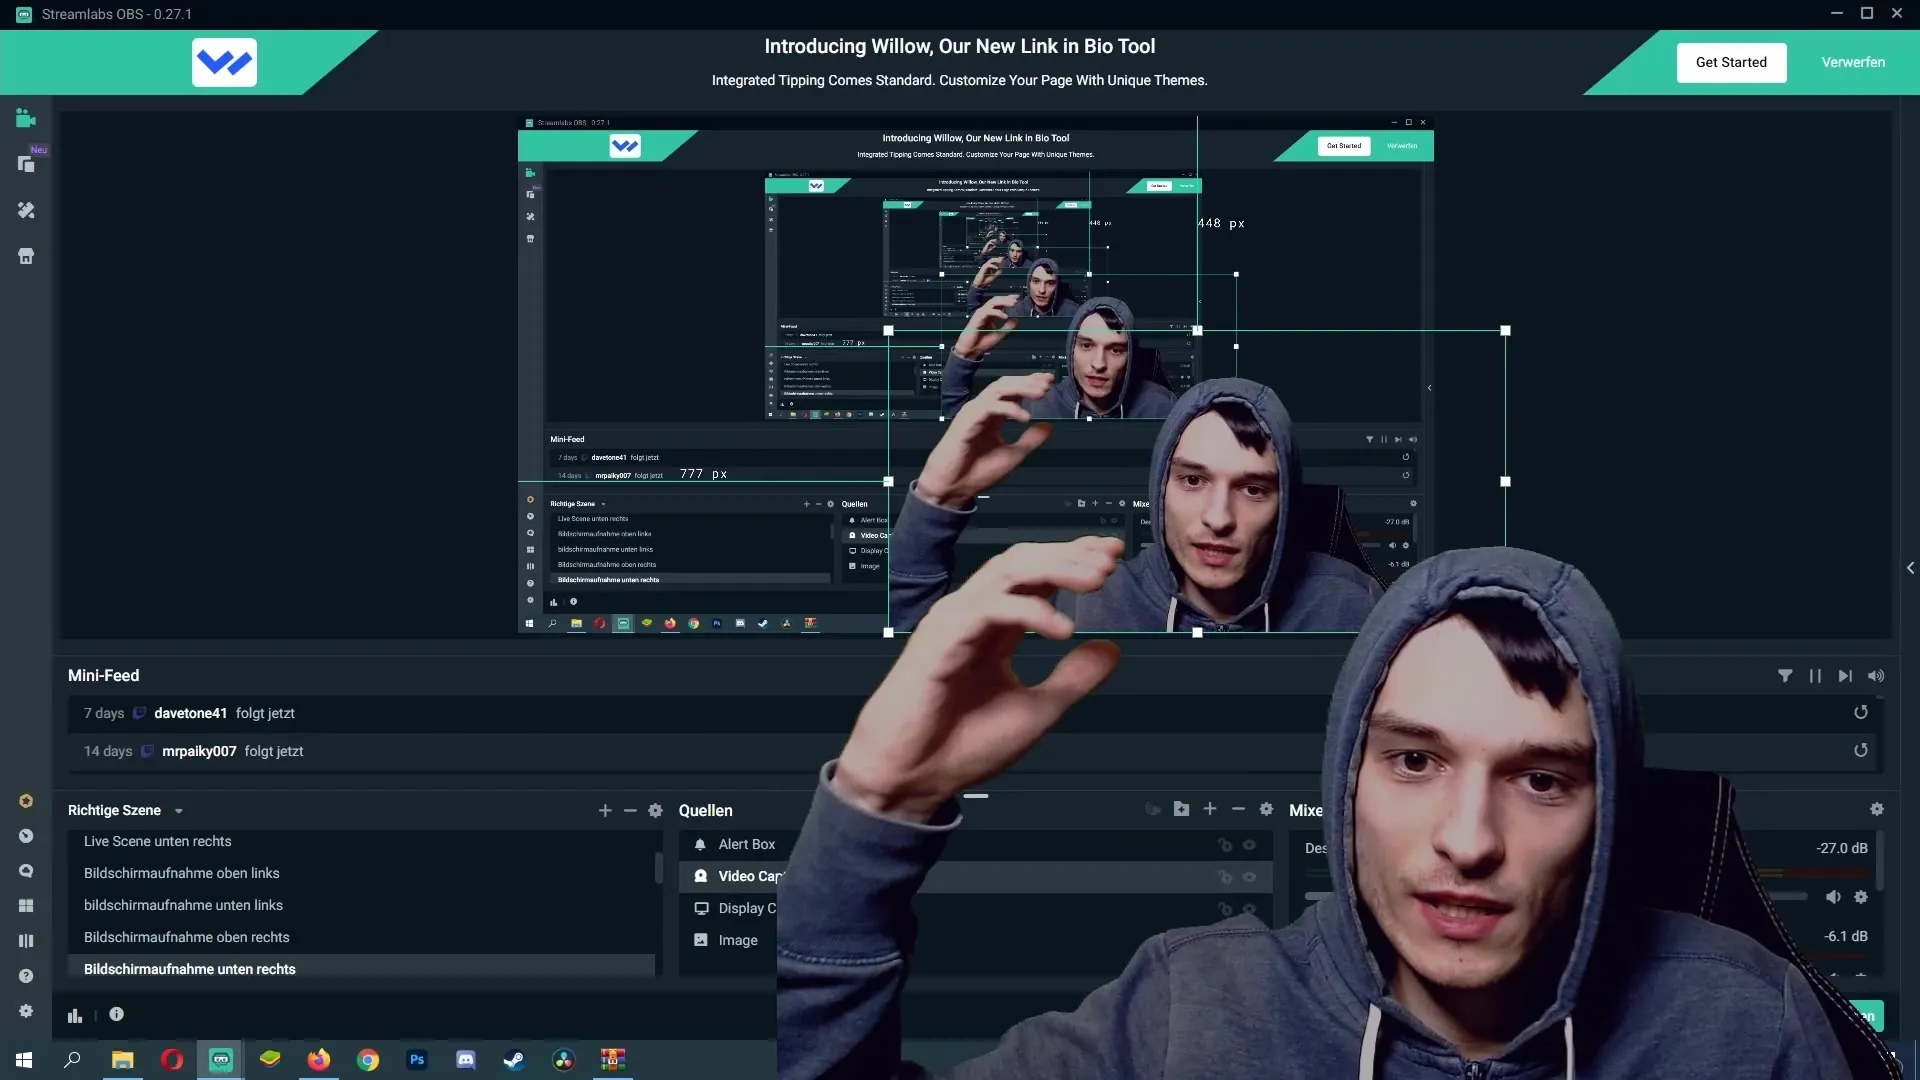Expand the collapsed right-side panel chevron
The width and height of the screenshot is (1920, 1080).
coord(1910,568)
